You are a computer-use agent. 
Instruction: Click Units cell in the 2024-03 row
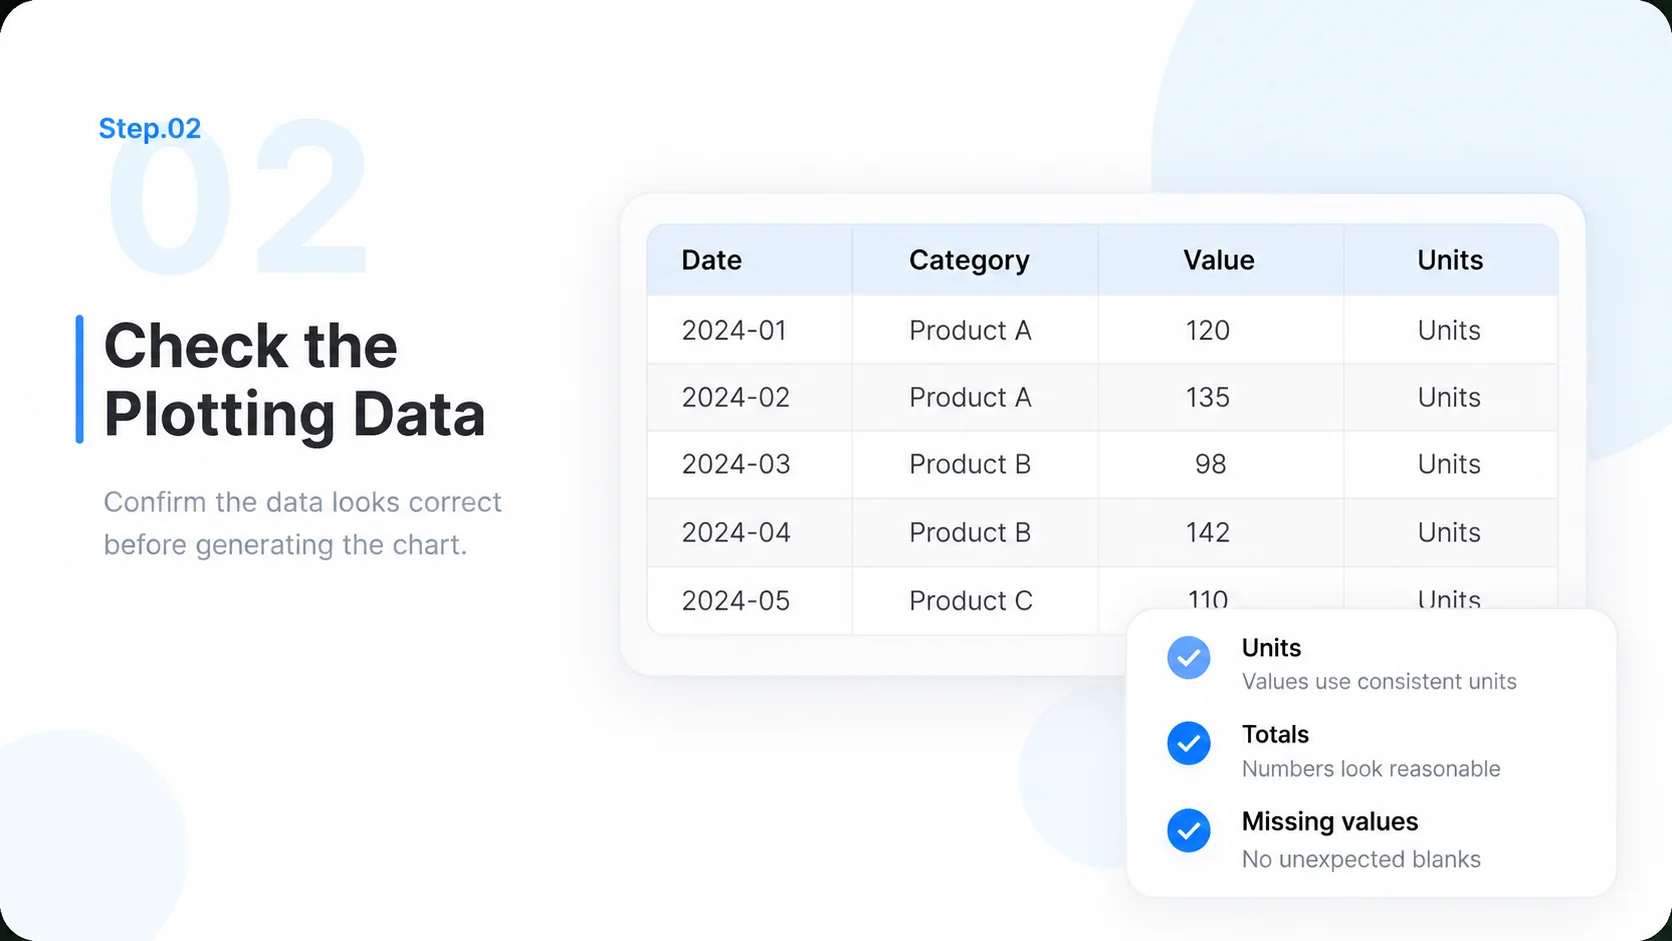1449,464
